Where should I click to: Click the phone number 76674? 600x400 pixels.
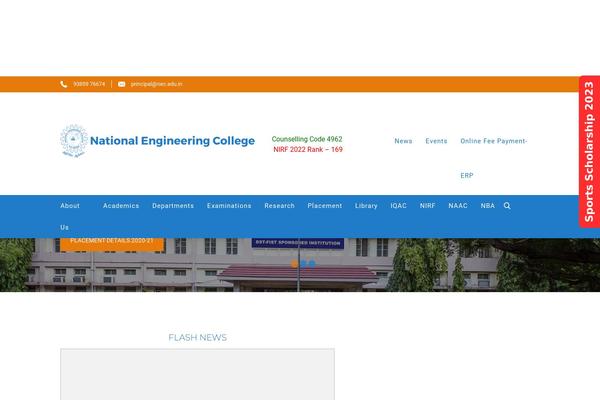[x=89, y=84]
